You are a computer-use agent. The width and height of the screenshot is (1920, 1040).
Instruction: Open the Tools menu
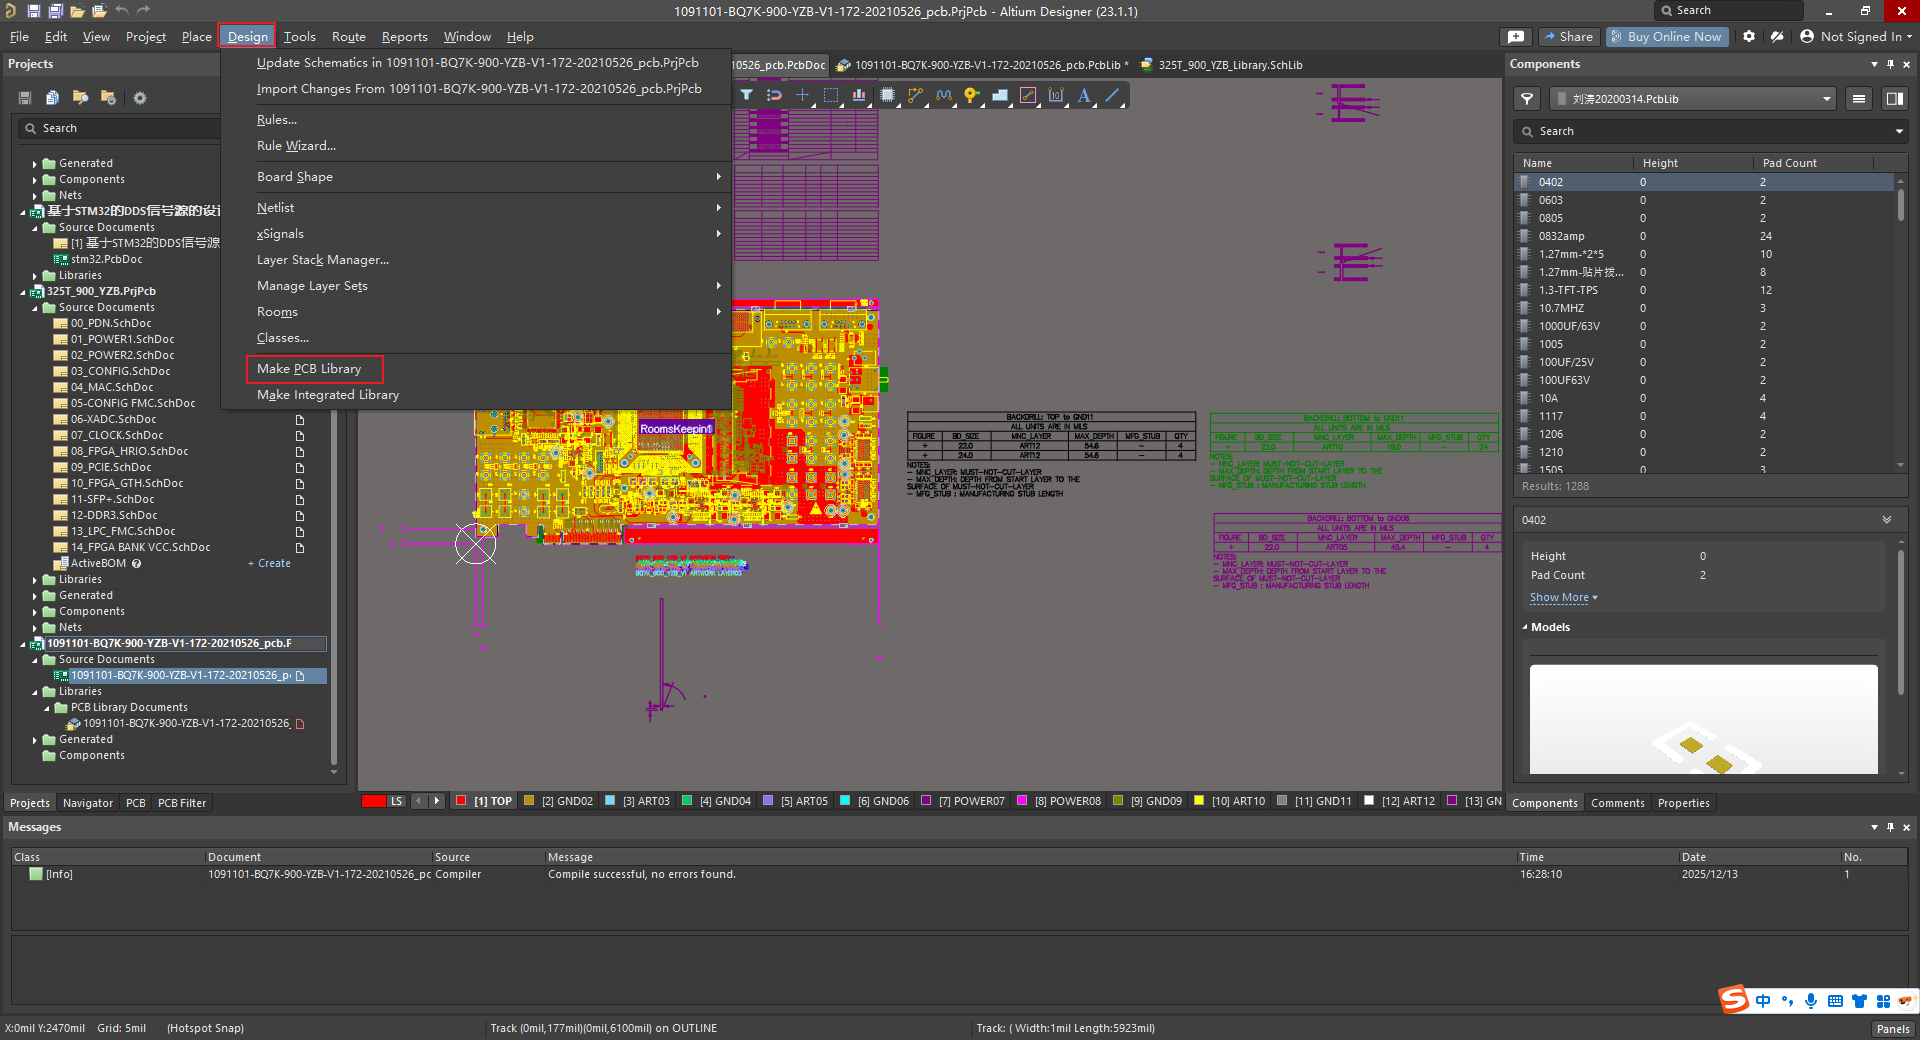[x=299, y=36]
